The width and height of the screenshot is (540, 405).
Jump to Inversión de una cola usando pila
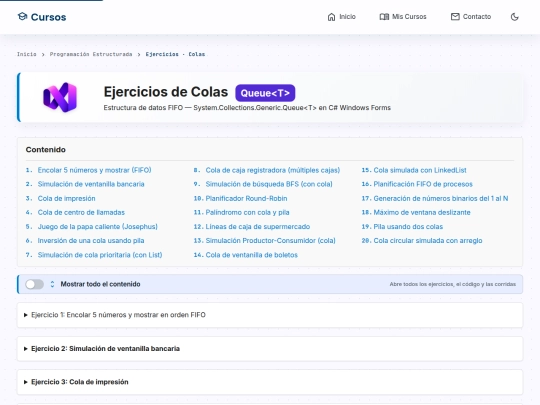point(91,241)
